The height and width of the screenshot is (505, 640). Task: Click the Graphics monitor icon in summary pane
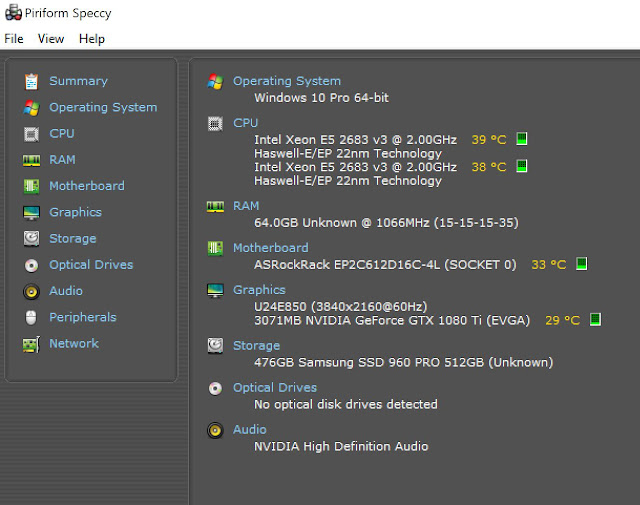tap(215, 291)
